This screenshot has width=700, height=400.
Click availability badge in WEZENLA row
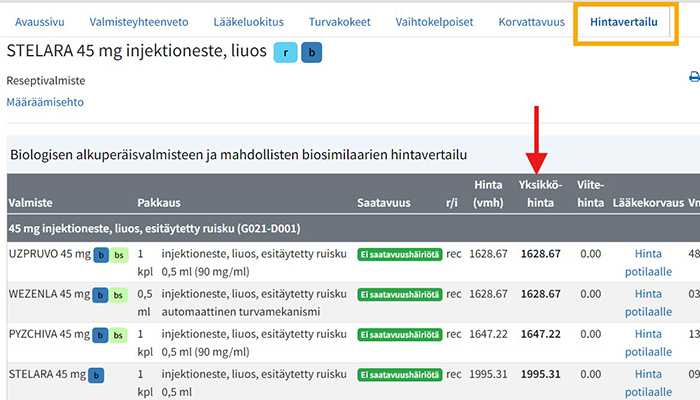click(x=400, y=295)
